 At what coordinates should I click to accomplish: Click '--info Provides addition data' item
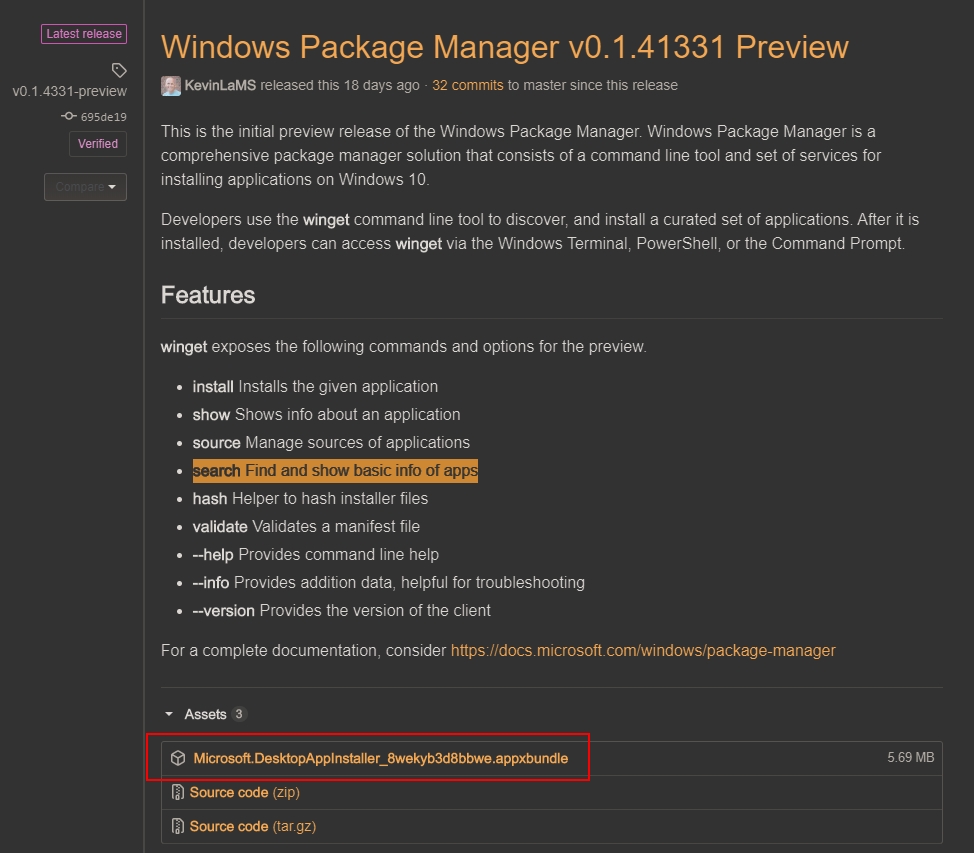pyautogui.click(x=389, y=582)
